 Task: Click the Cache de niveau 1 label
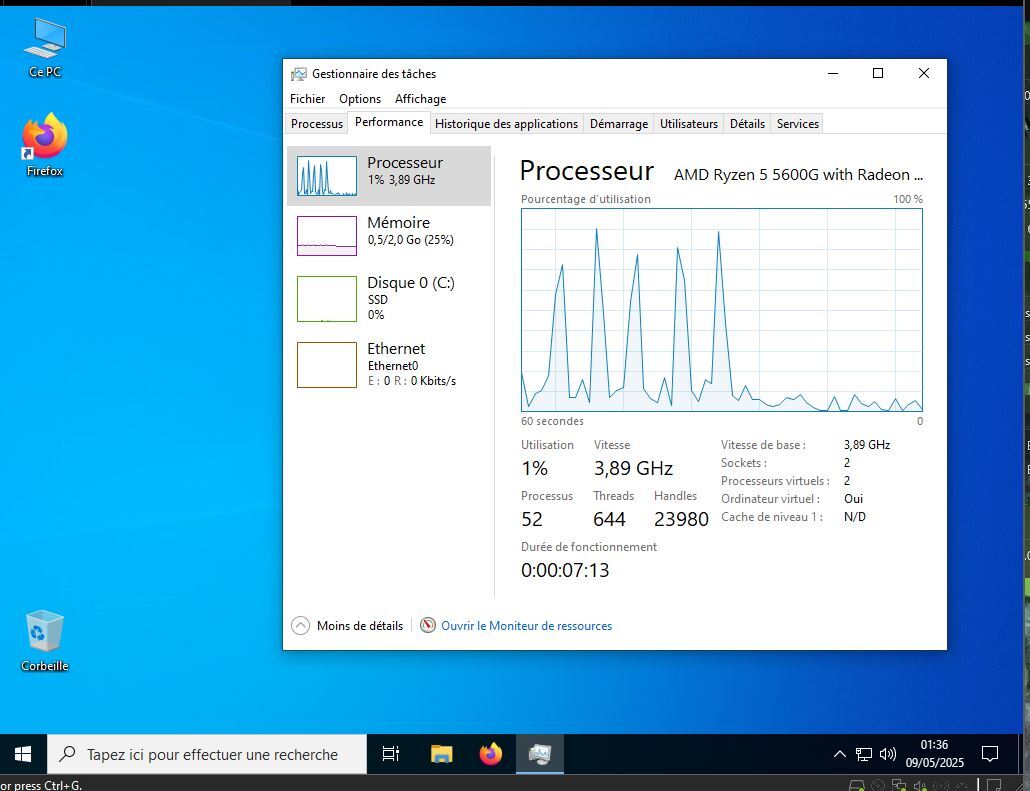(772, 517)
